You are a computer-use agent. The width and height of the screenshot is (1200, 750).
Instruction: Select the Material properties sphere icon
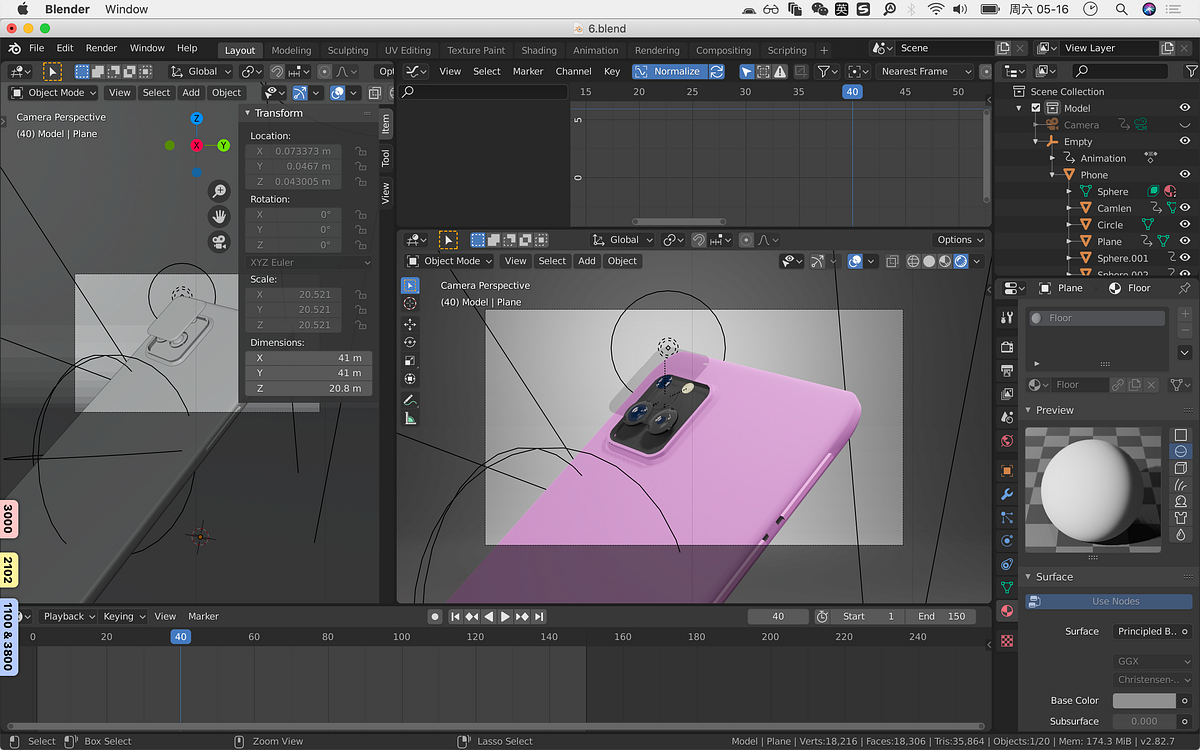coord(1006,610)
